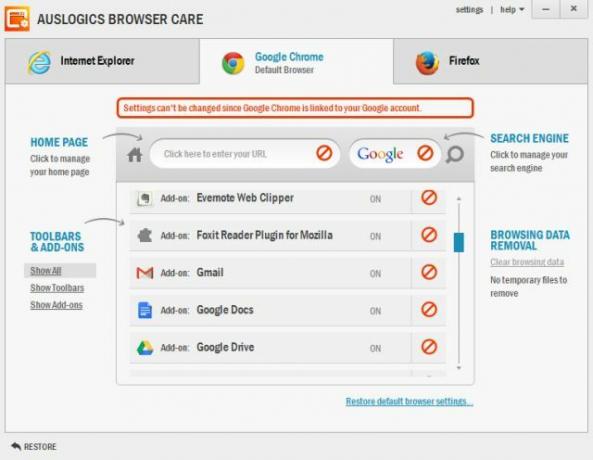
Task: Click the Evernote Web Clipper row name
Action: pyautogui.click(x=245, y=198)
